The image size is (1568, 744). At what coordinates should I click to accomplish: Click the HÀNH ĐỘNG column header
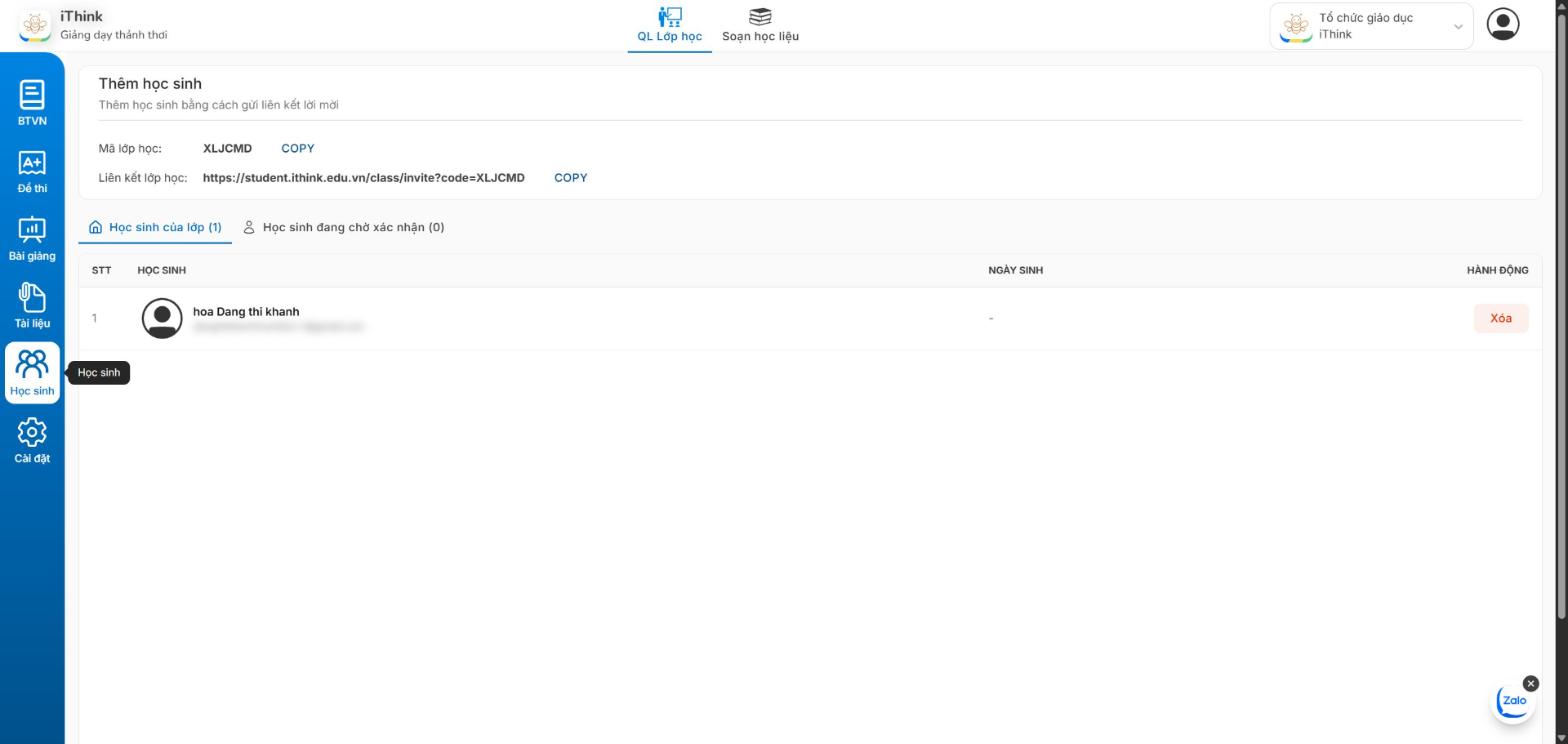[x=1497, y=270]
